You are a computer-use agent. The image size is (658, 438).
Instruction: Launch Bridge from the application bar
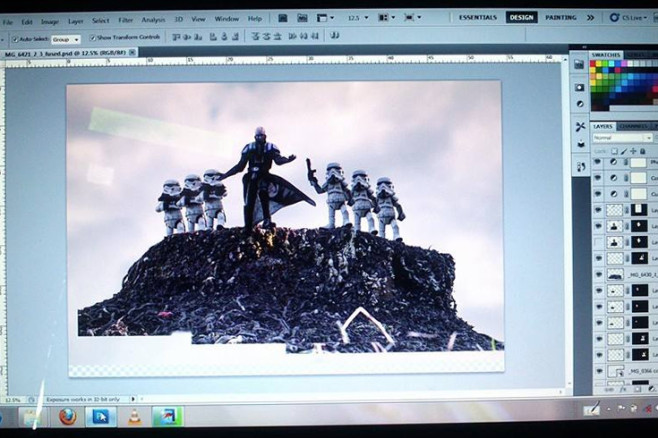[x=283, y=18]
